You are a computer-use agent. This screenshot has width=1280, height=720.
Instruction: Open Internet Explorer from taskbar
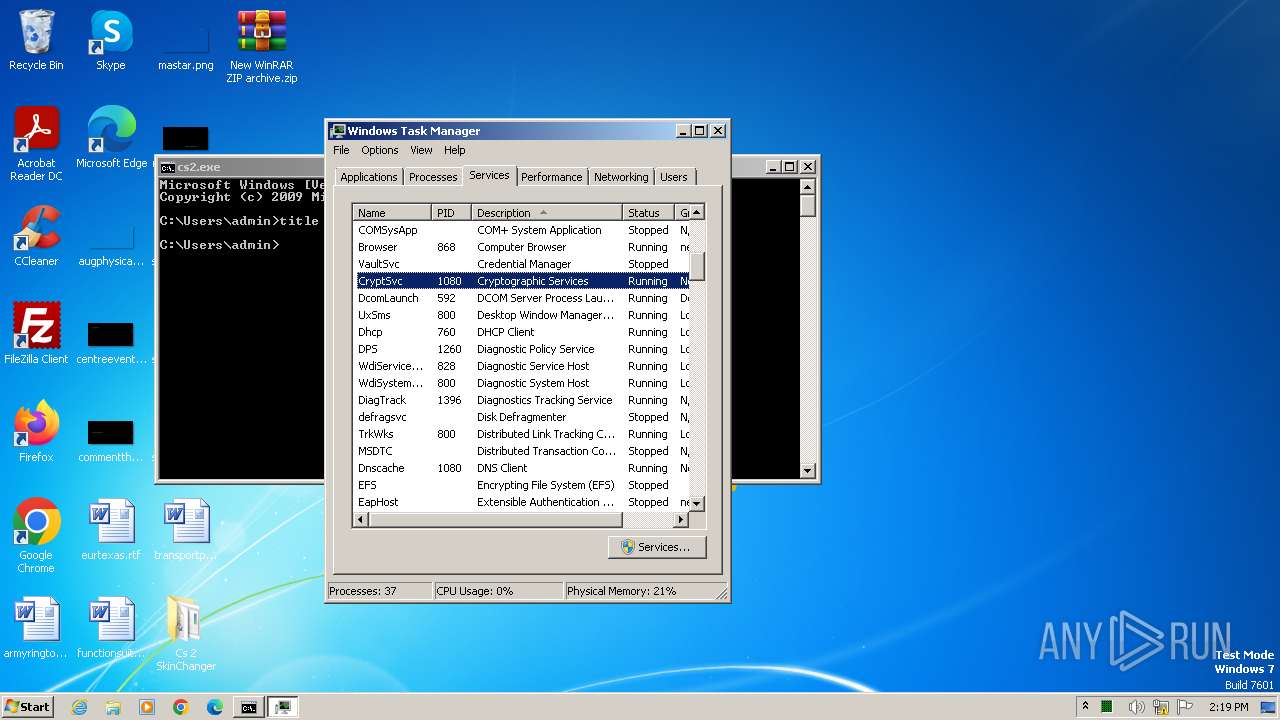79,707
